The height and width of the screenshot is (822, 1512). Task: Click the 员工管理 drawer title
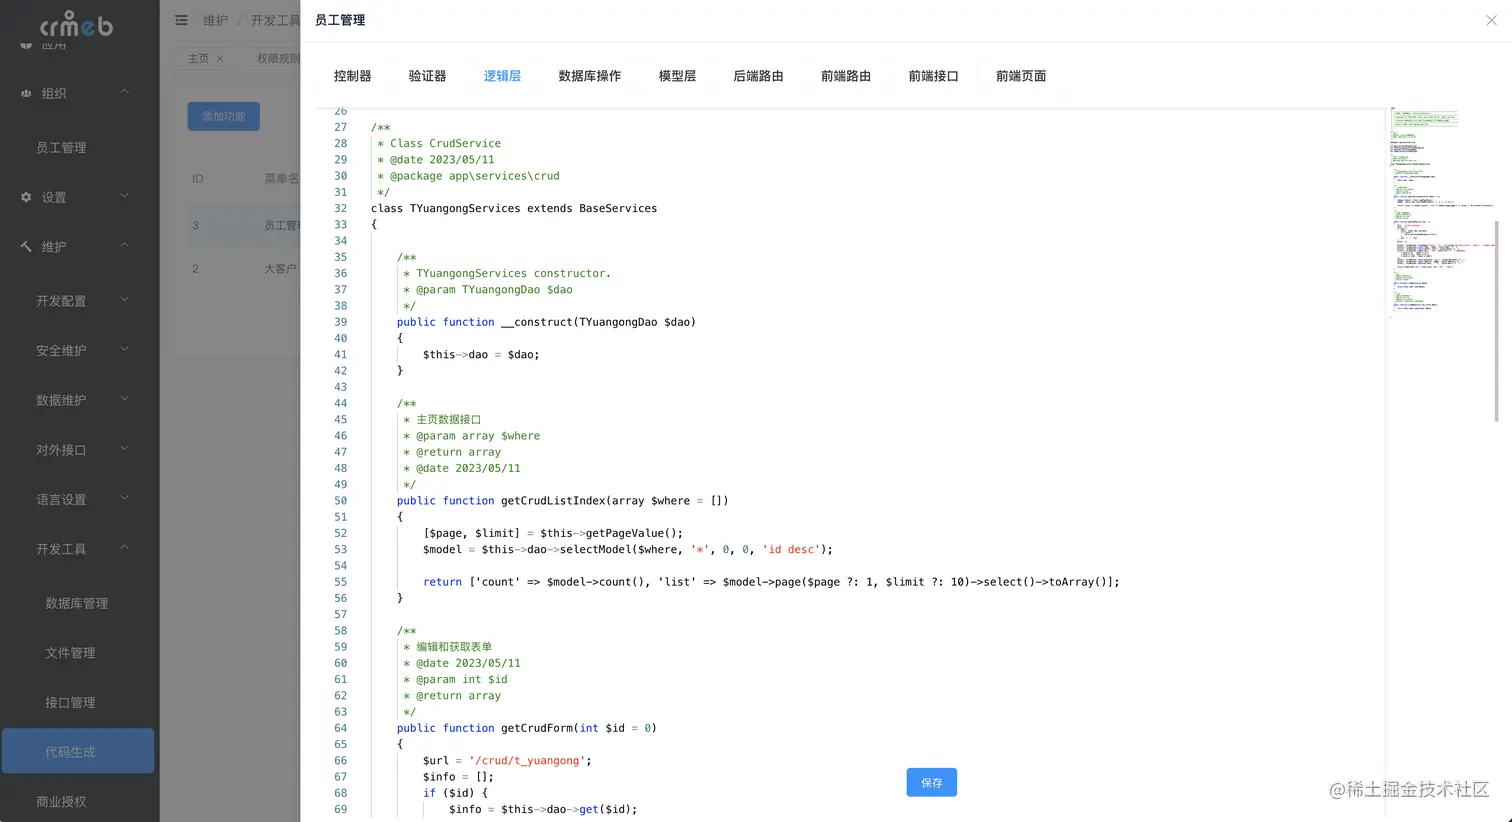tap(340, 20)
